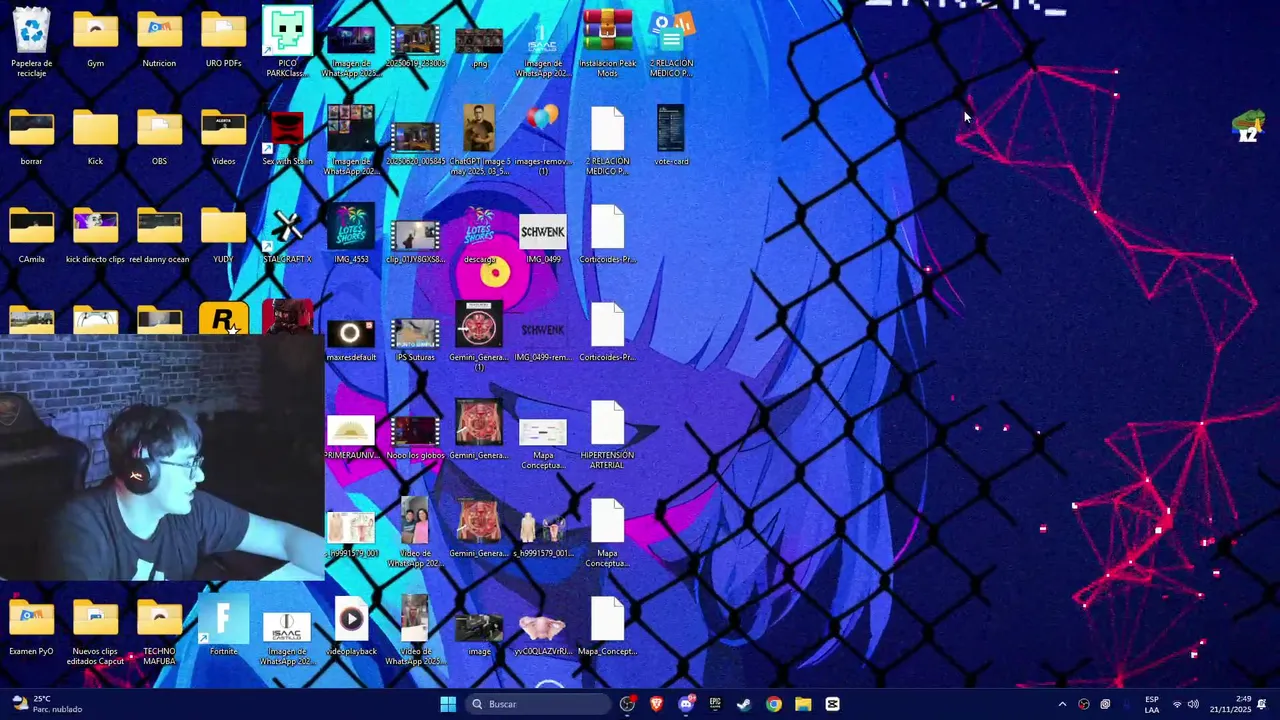This screenshot has width=1280, height=720.
Task: Open the yvC0QLAZVrRJ pelvis image
Action: coord(543,634)
